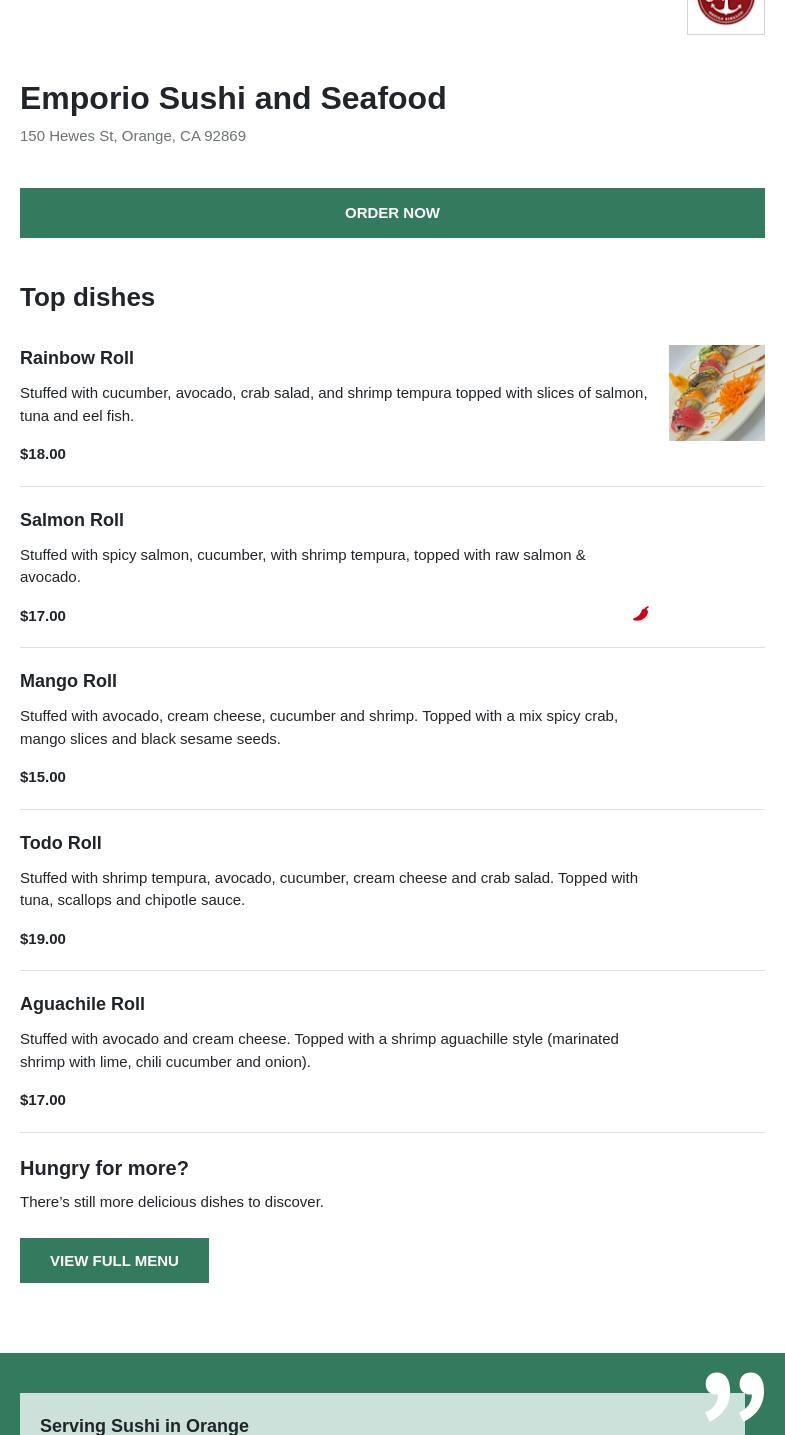
Task: Open the Rainbow Roll photo thumbnail
Action: pos(716,393)
